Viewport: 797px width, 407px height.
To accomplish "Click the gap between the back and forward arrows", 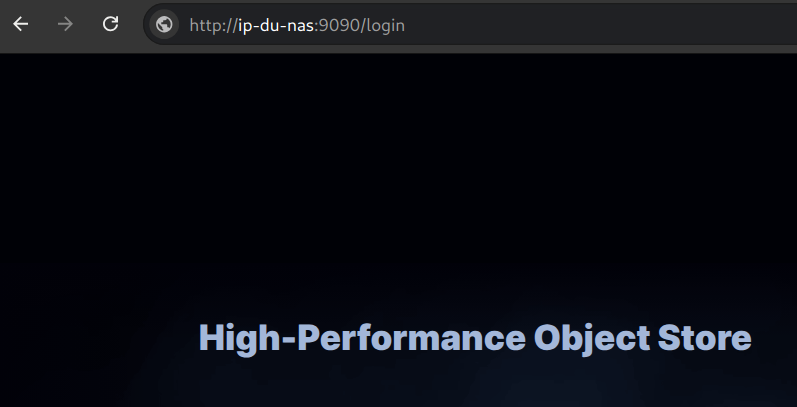I will (x=43, y=24).
